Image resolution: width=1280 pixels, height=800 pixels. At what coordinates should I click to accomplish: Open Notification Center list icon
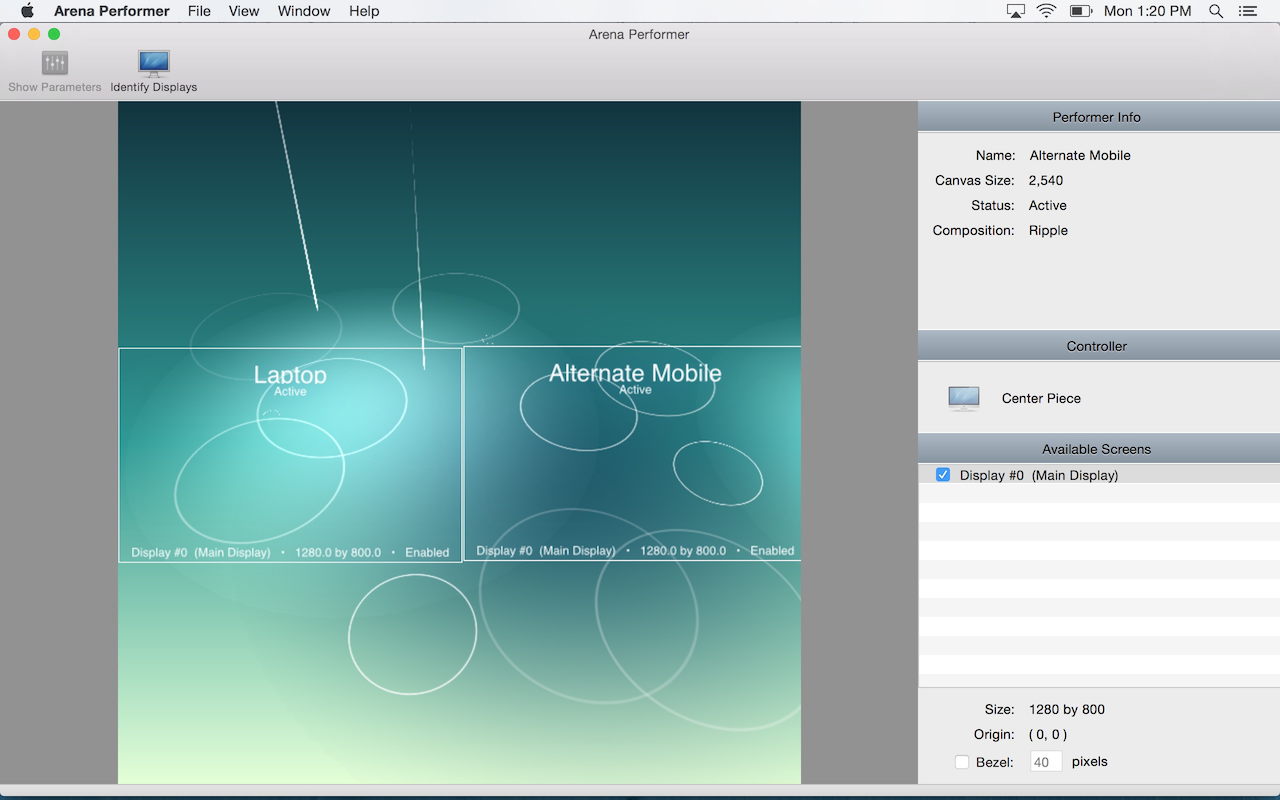(x=1247, y=11)
